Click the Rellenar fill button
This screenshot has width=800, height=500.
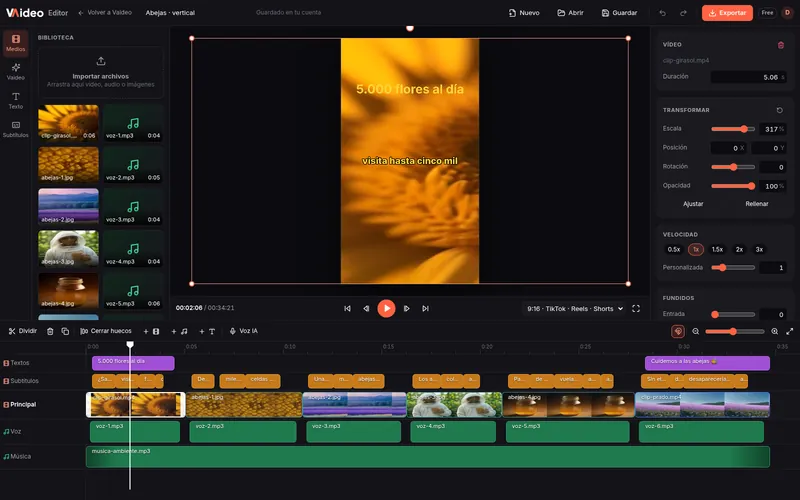tap(757, 204)
